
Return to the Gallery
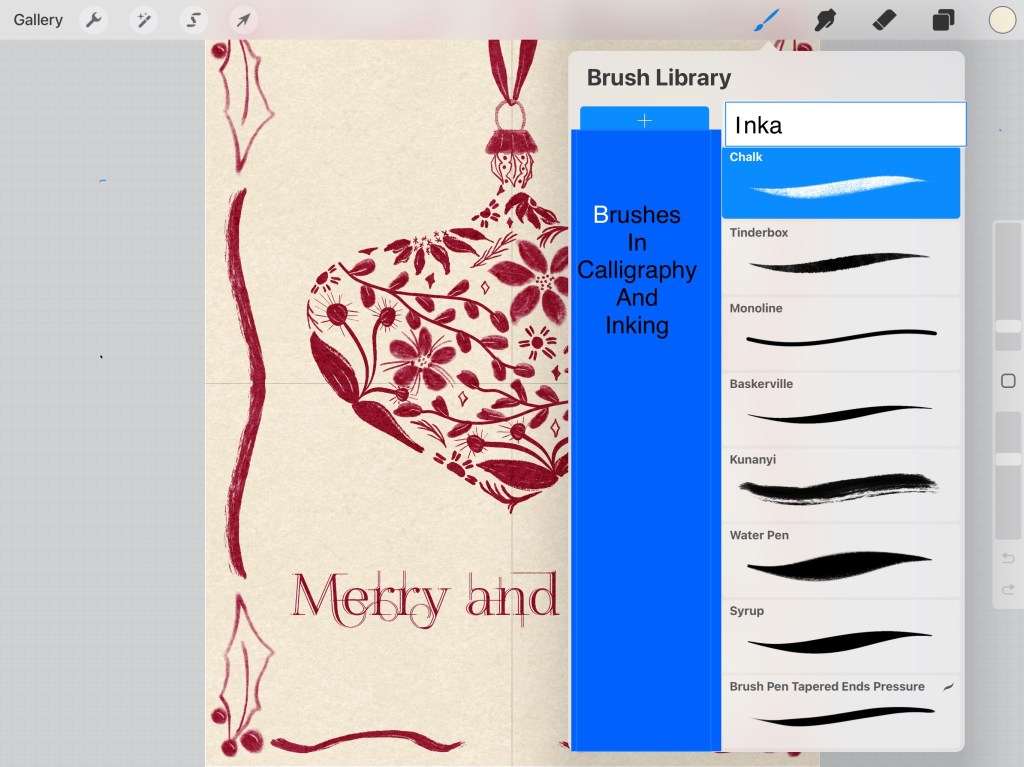(38, 20)
